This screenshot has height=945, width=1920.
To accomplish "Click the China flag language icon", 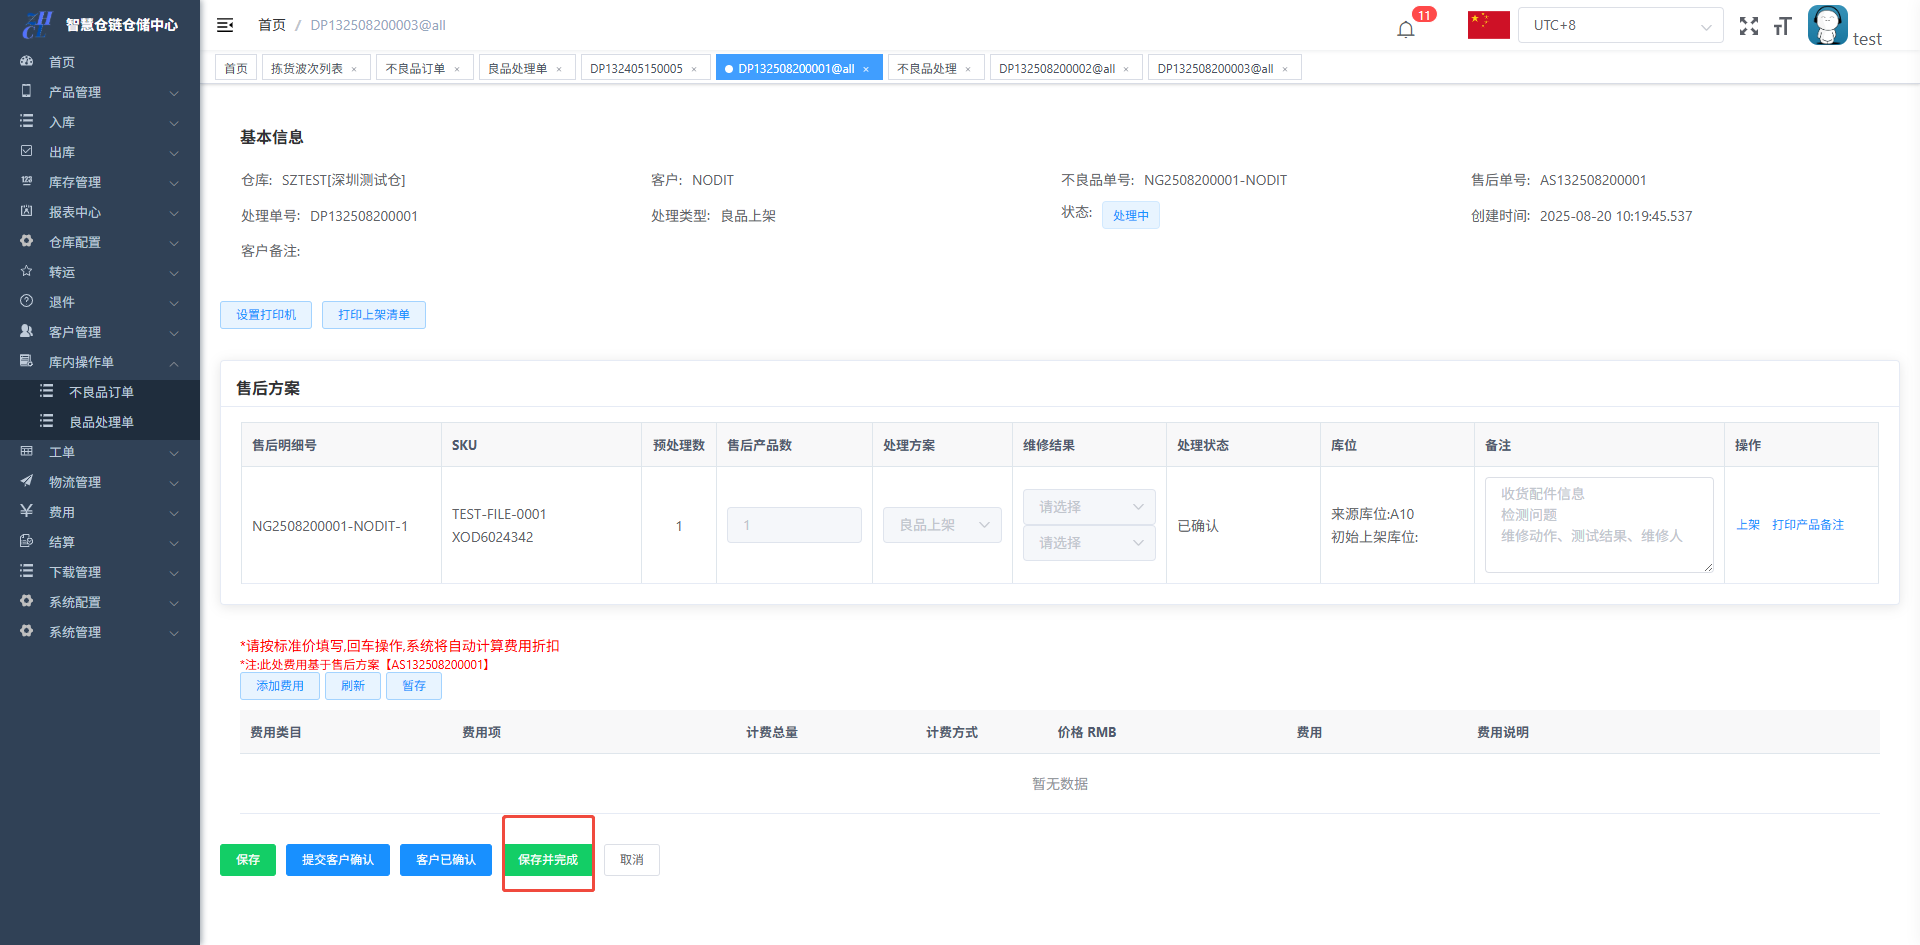I will (1488, 25).
